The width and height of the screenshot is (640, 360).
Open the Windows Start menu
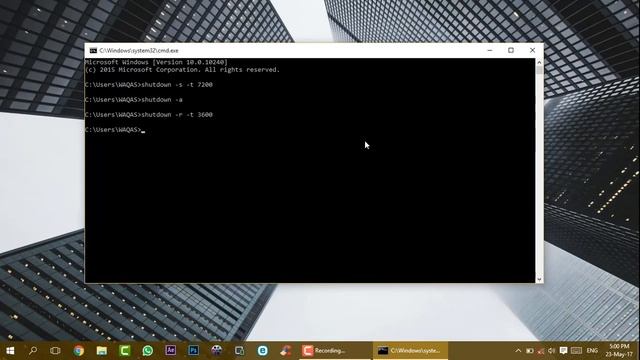click(x=10, y=351)
